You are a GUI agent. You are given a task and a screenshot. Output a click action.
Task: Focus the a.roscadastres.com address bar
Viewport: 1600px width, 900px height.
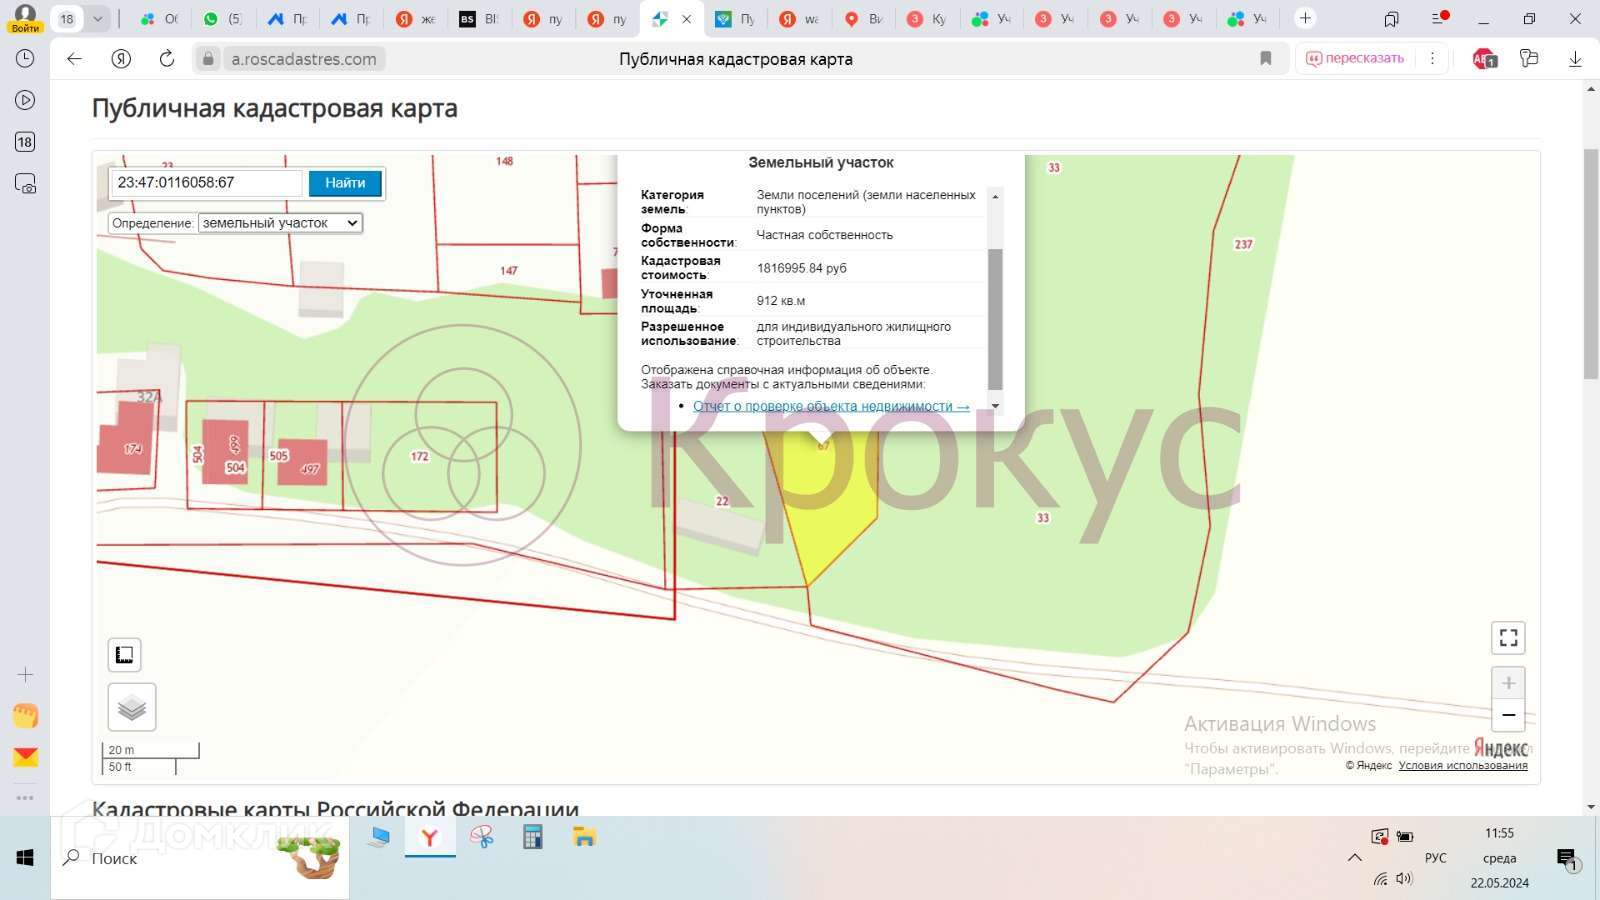304,59
